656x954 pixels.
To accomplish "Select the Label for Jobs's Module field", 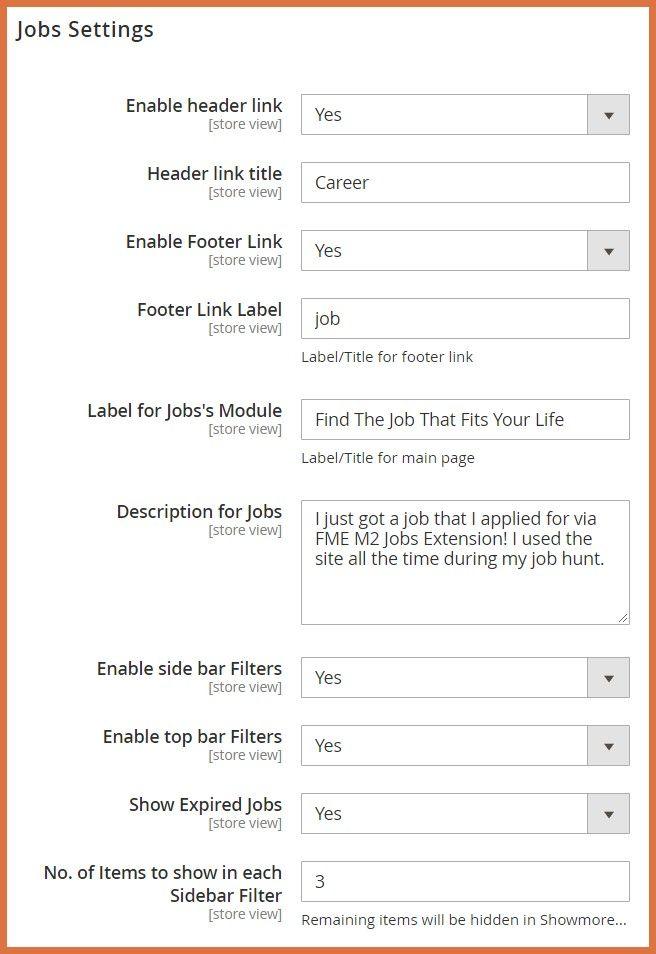I will point(465,419).
